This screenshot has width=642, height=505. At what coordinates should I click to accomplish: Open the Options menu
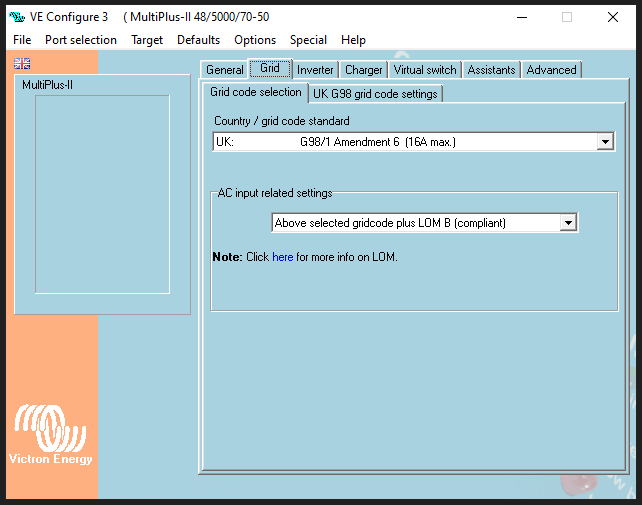tap(255, 40)
